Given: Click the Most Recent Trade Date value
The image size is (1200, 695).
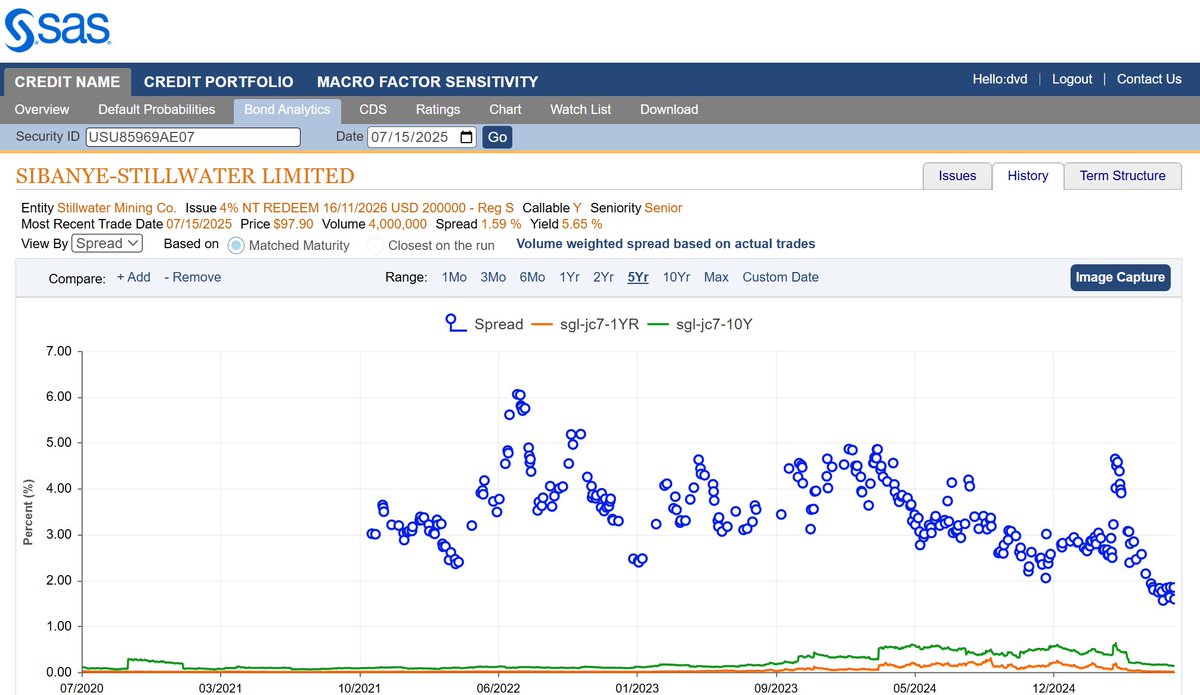Looking at the screenshot, I should (x=198, y=224).
